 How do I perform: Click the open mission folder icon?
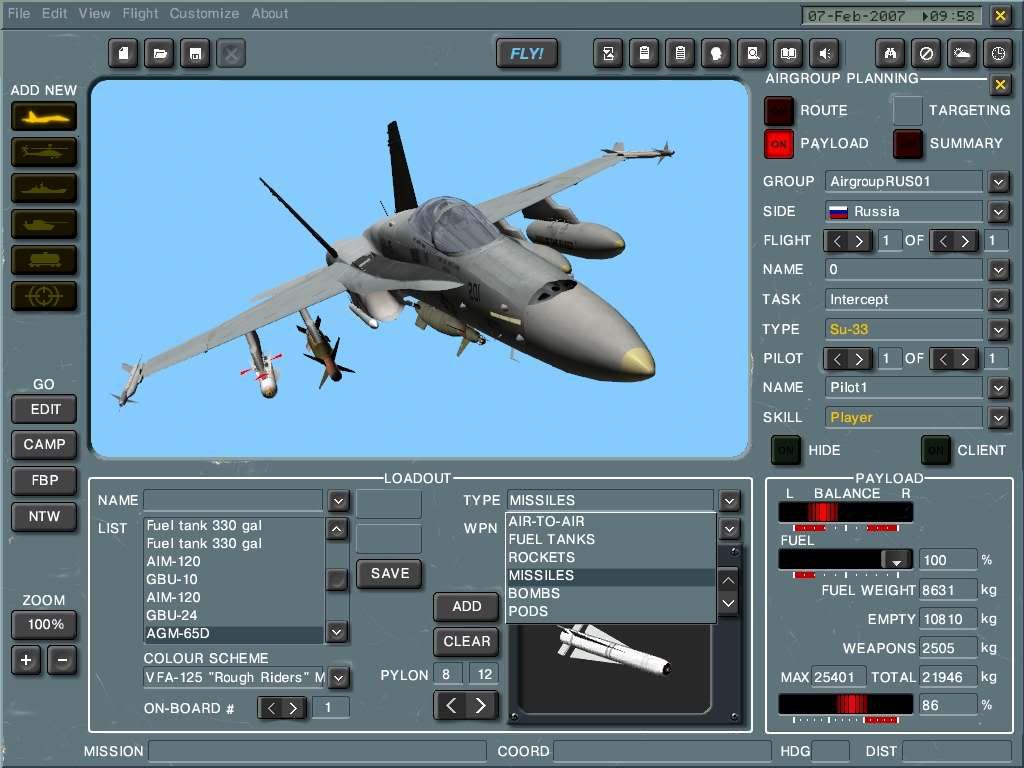pyautogui.click(x=159, y=54)
